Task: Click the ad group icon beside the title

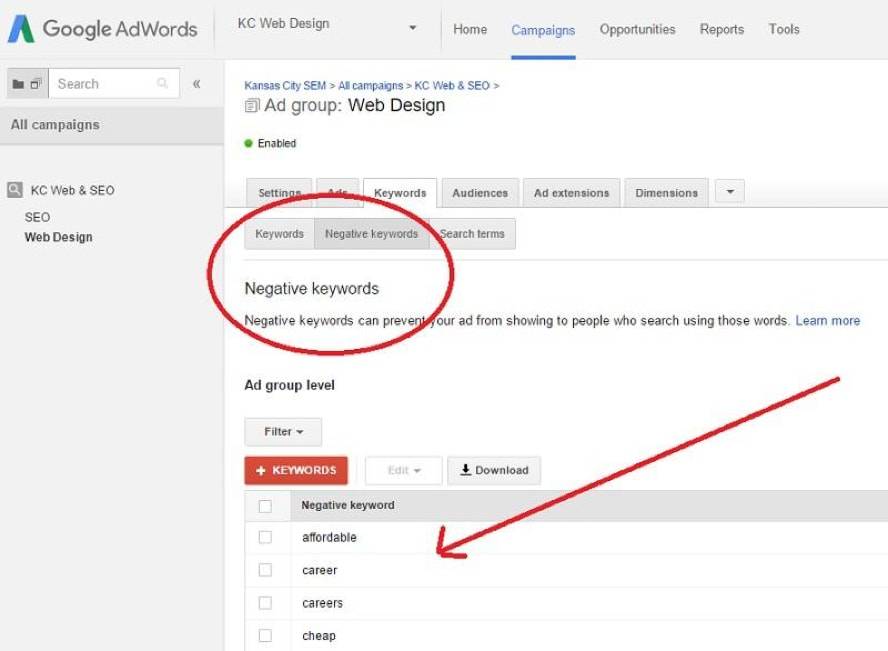Action: point(252,105)
